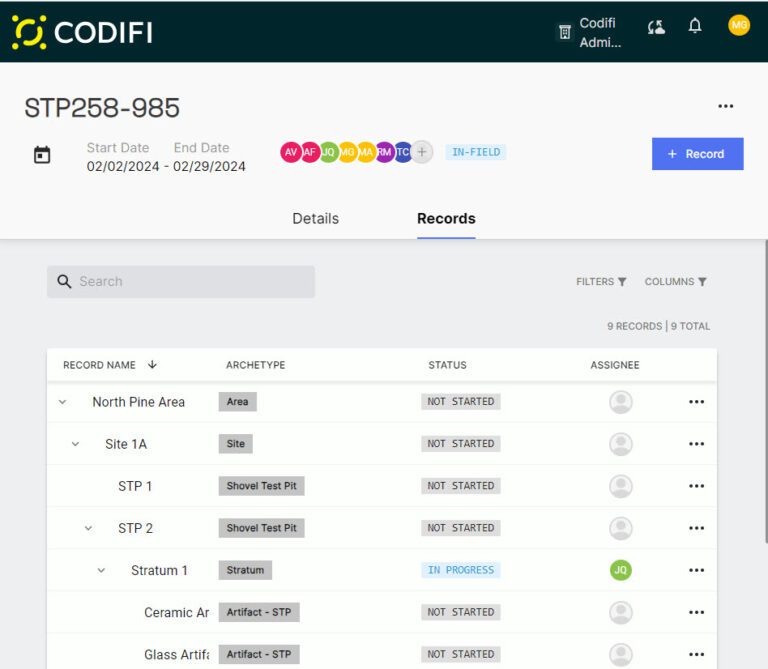Select the Records tab
This screenshot has height=669, width=768.
[x=446, y=218]
